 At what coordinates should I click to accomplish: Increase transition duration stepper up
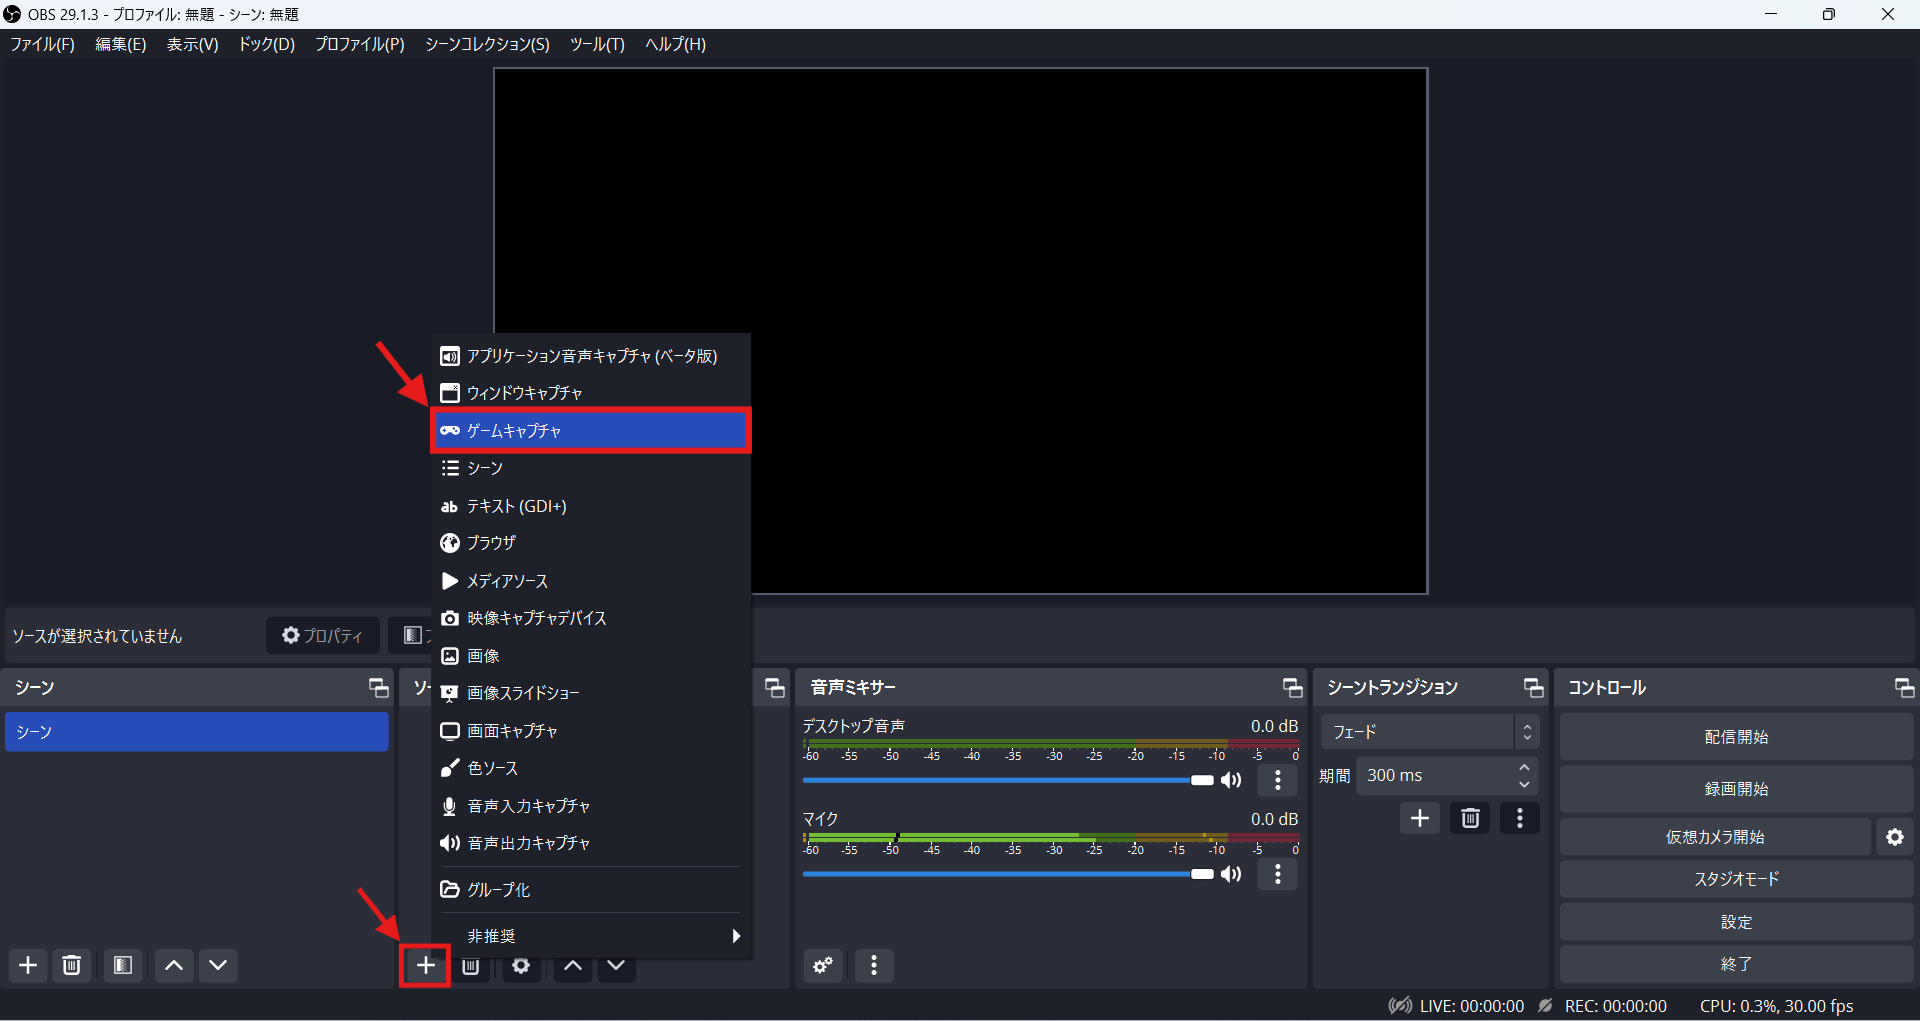tap(1524, 767)
